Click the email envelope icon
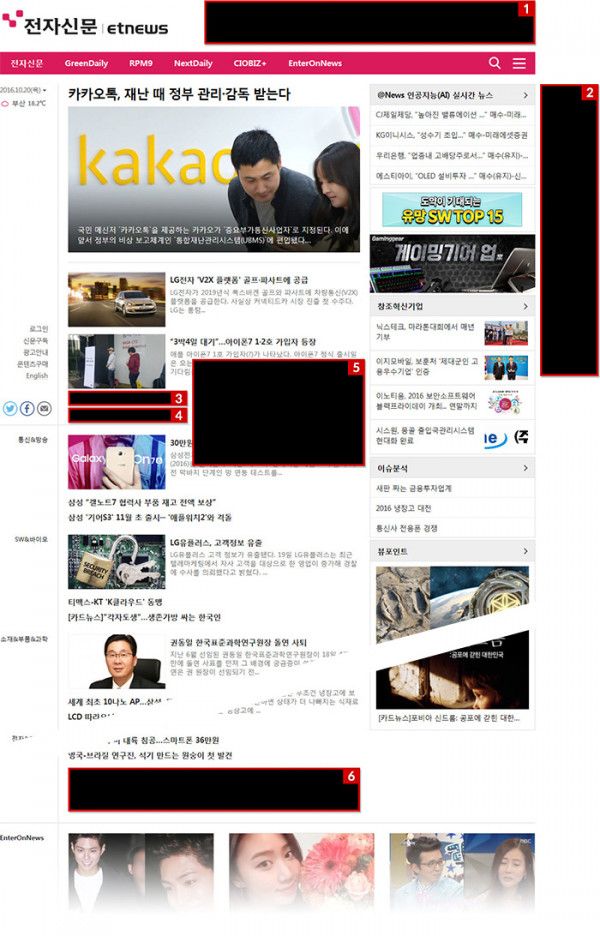This screenshot has width=600, height=936. [x=44, y=408]
